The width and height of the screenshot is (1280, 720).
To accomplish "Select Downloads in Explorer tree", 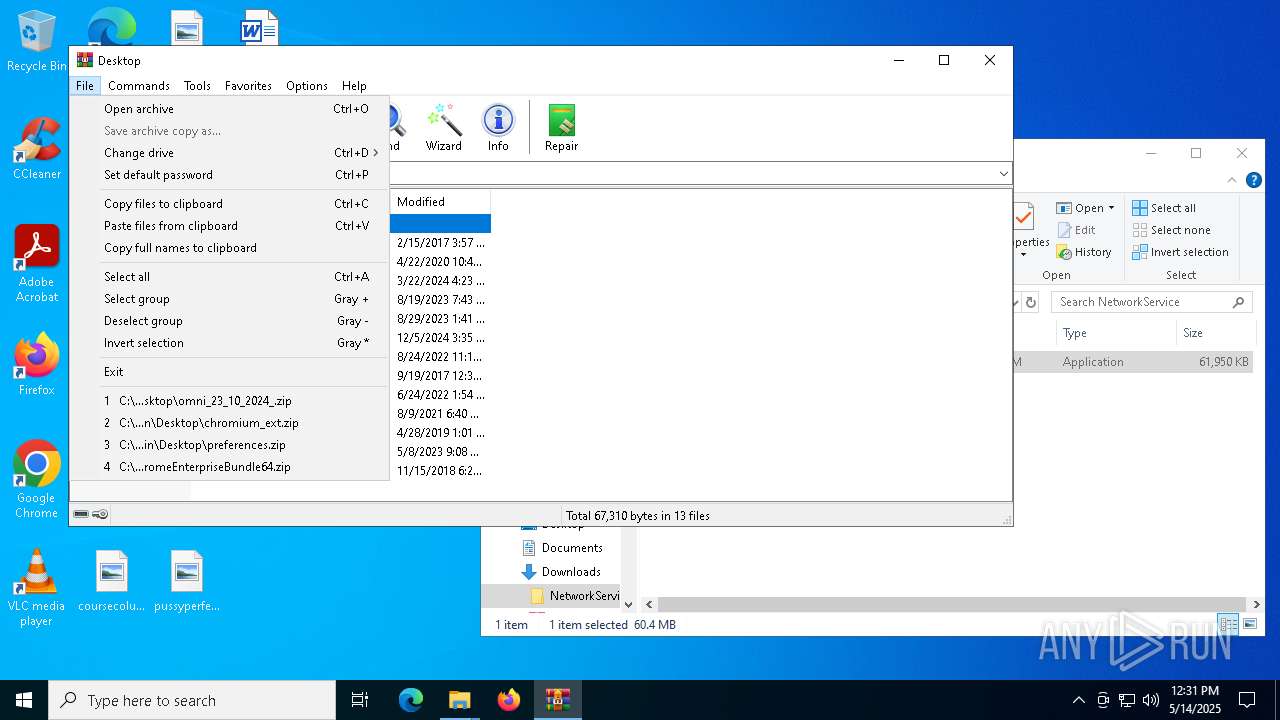I will [x=571, y=572].
